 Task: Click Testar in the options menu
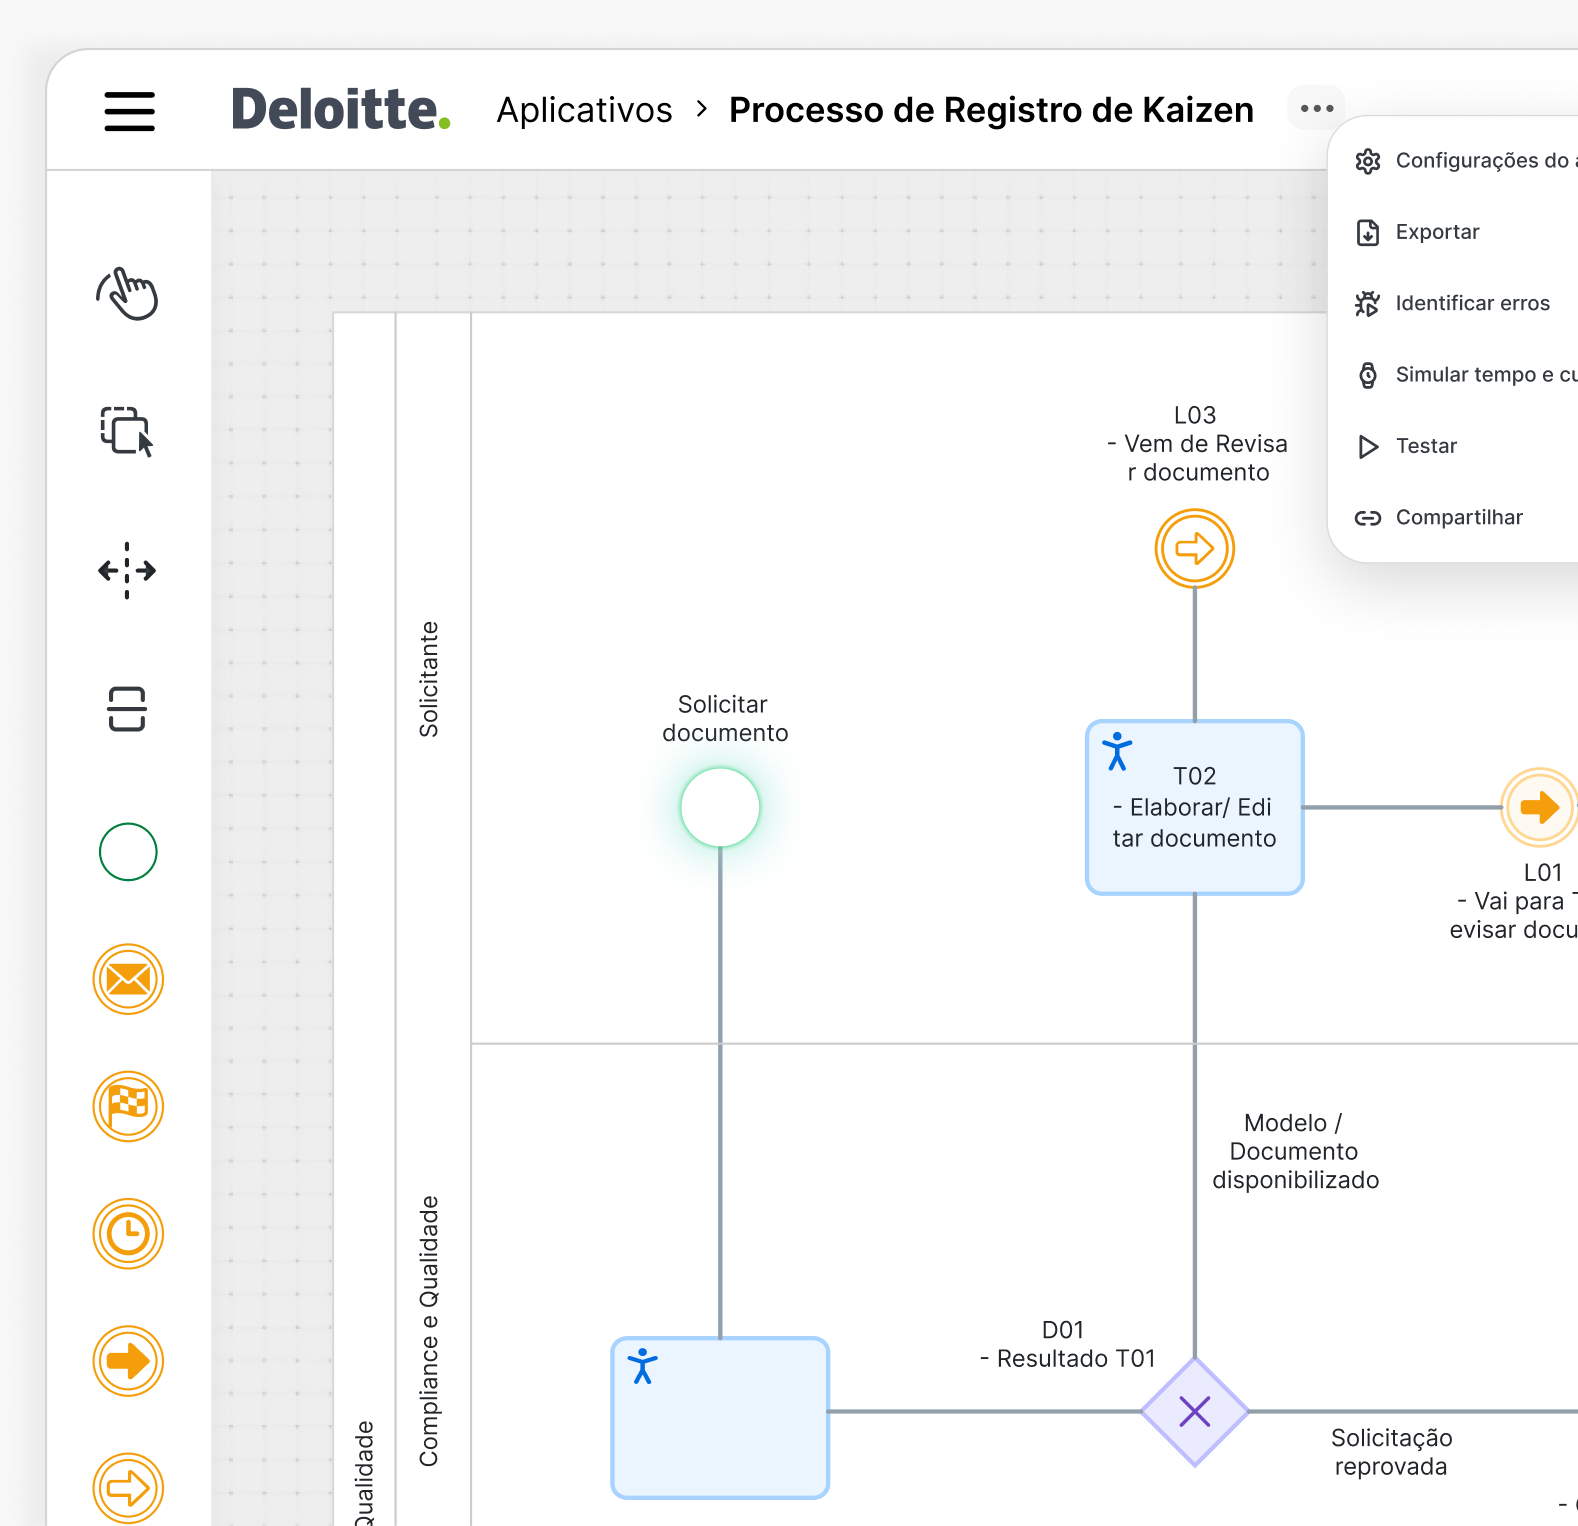[1426, 446]
